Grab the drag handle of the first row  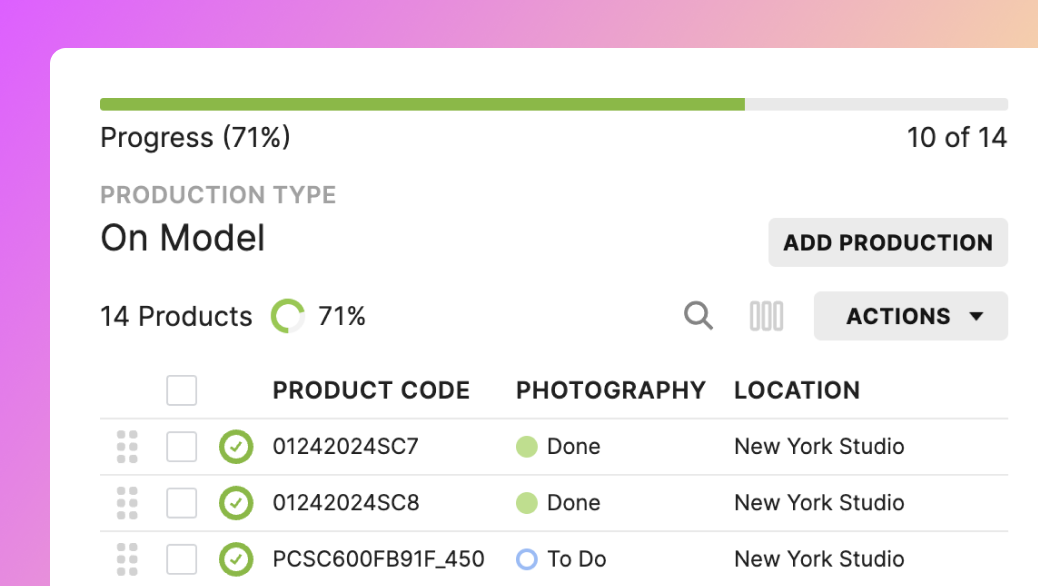click(126, 447)
